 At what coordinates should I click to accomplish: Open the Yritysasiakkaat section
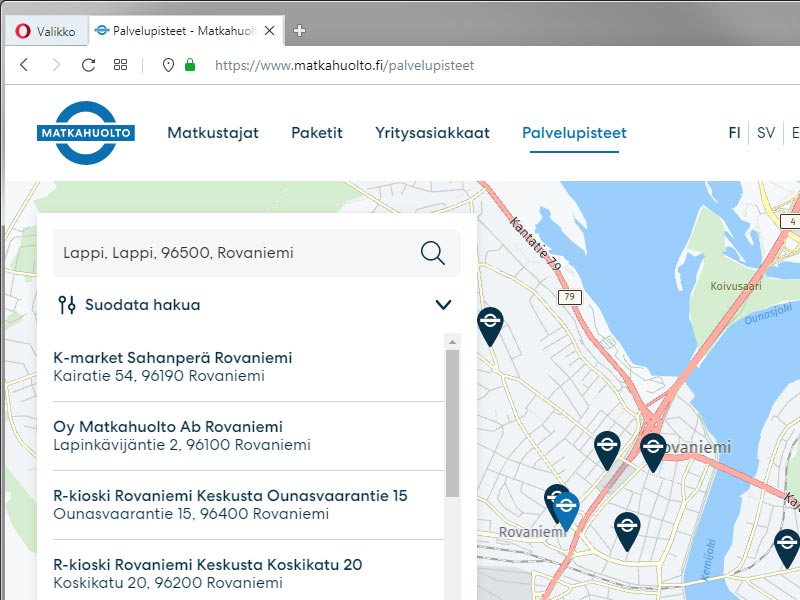tap(432, 133)
